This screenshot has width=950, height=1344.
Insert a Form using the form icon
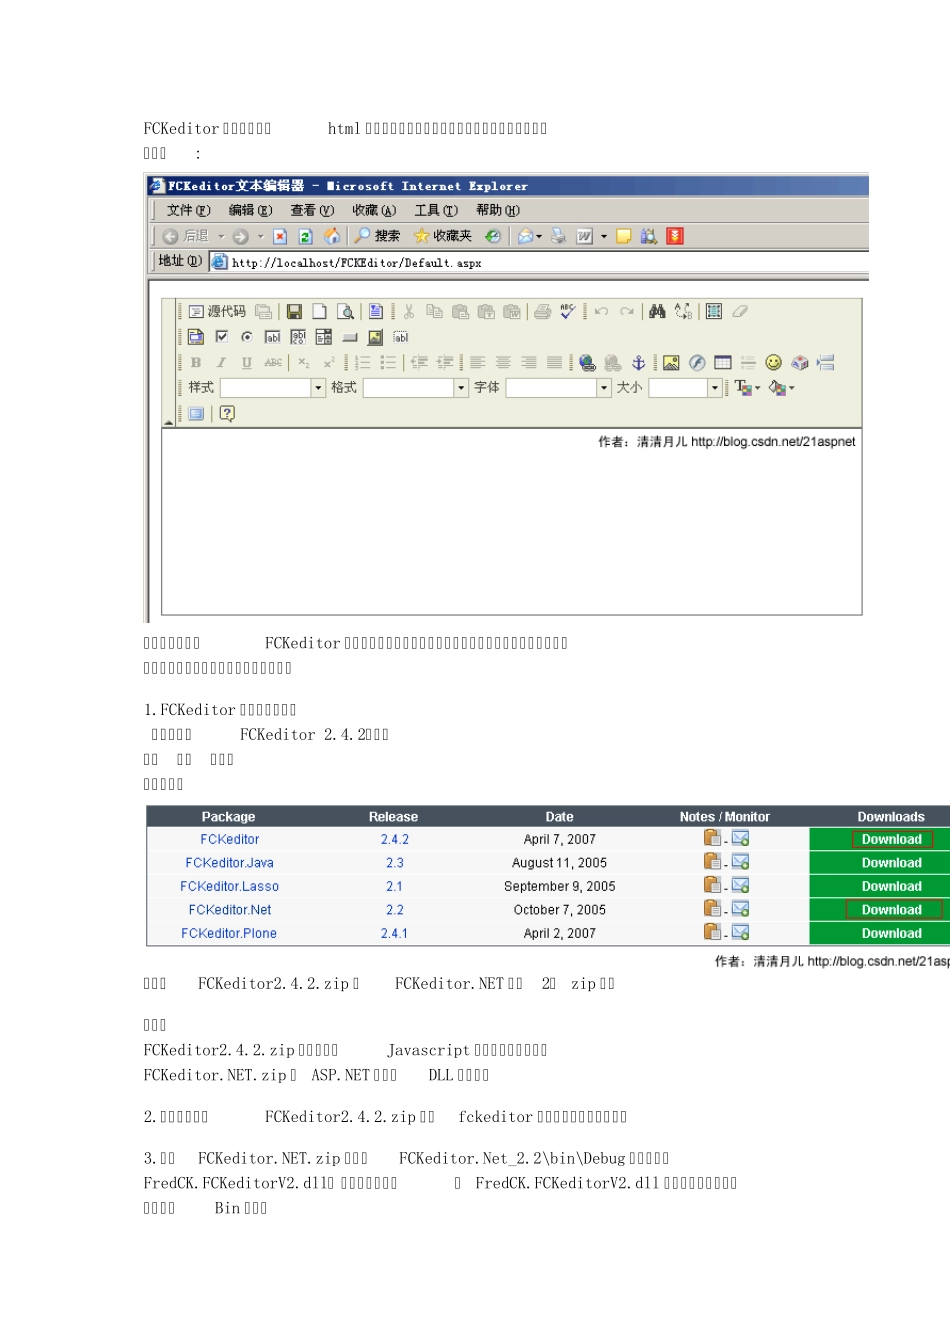click(x=196, y=337)
